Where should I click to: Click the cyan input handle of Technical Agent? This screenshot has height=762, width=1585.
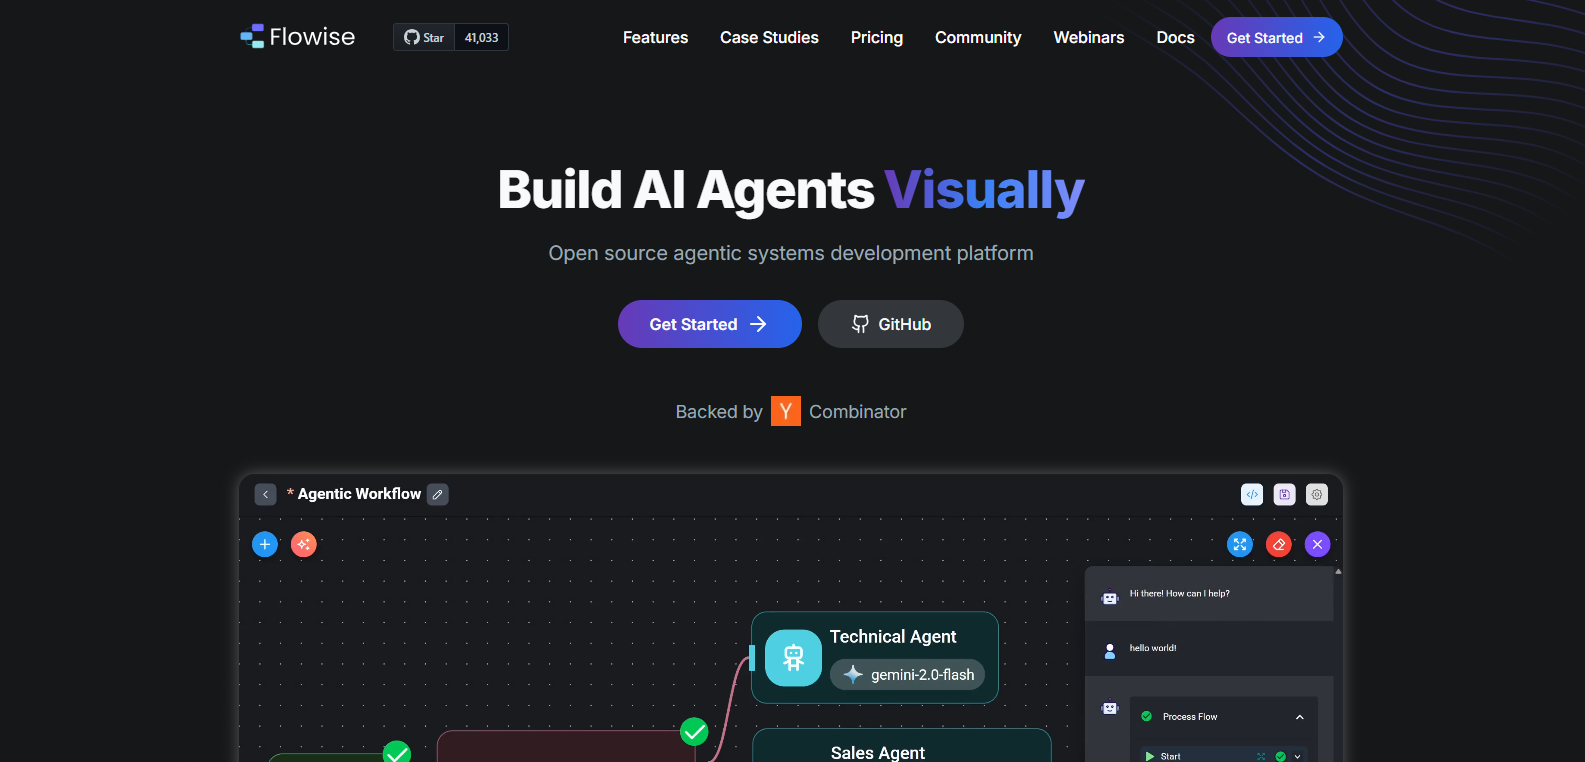pos(752,658)
